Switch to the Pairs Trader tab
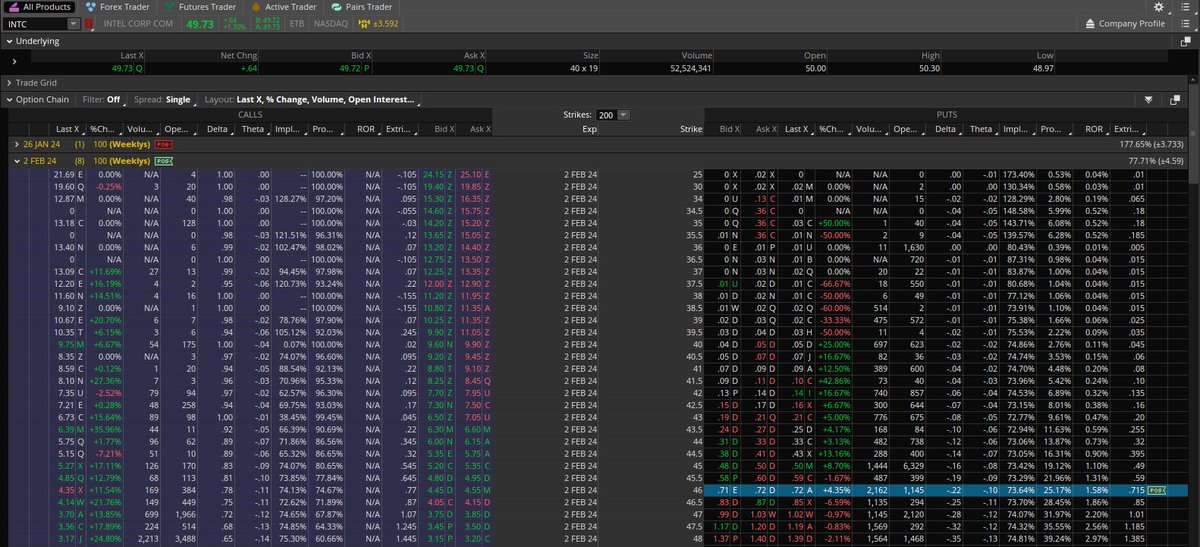The height and width of the screenshot is (547, 1200). click(x=360, y=6)
